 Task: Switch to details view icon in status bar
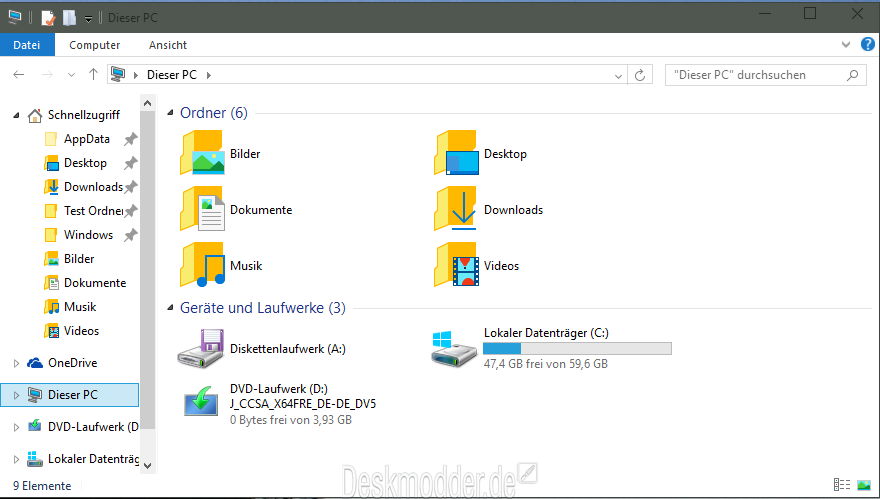pos(841,484)
